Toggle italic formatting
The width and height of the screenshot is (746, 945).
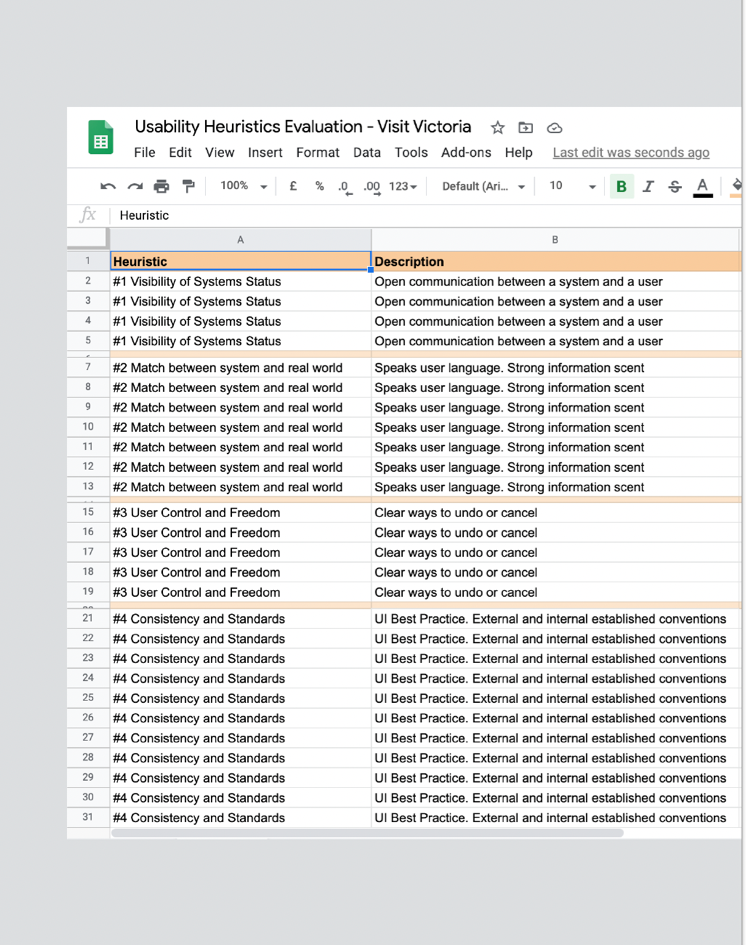[648, 187]
